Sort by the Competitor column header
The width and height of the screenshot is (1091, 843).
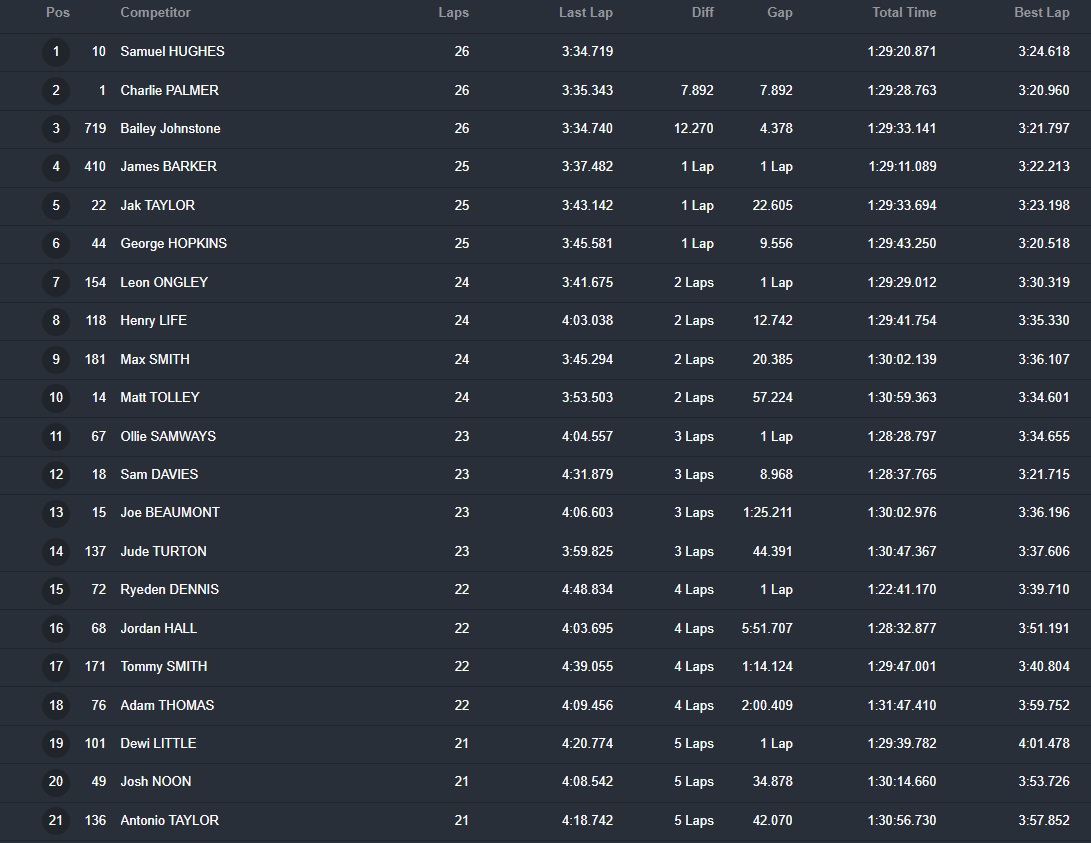coord(155,13)
